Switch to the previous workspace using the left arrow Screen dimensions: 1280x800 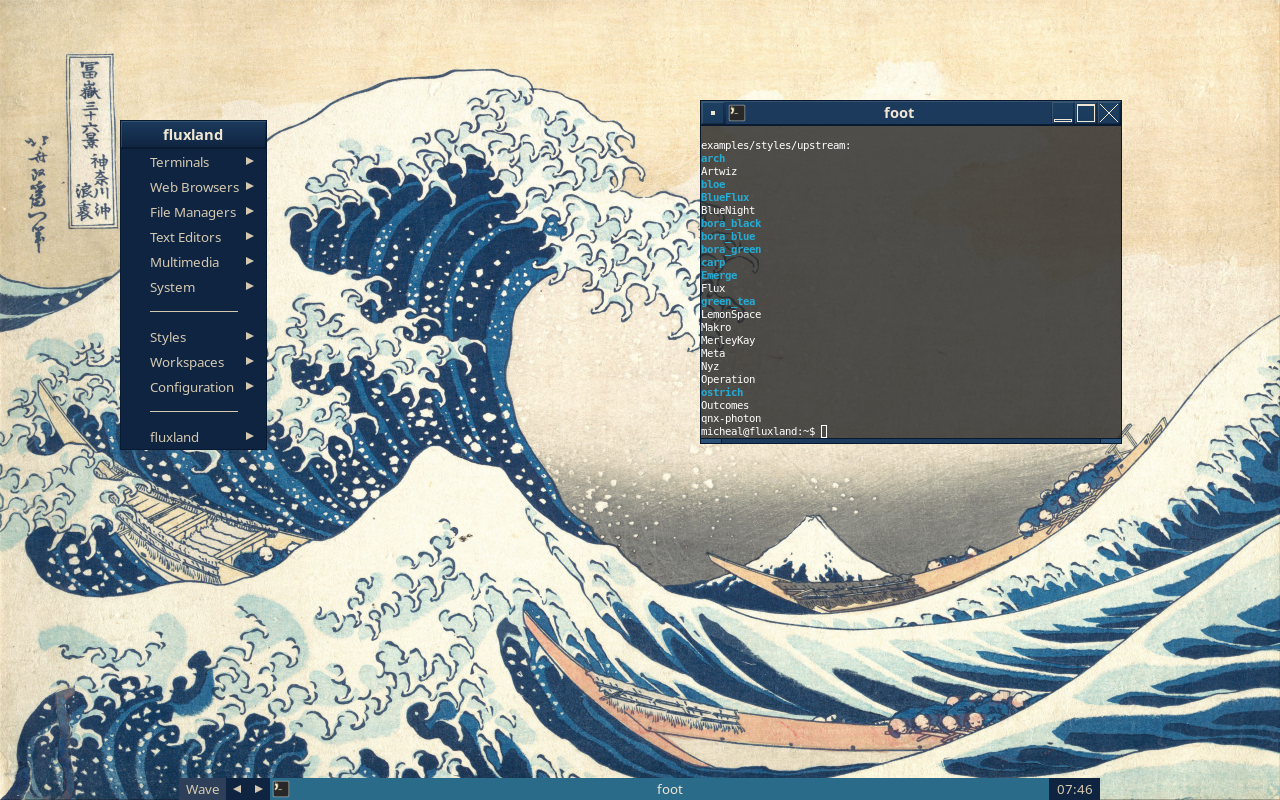pos(237,789)
